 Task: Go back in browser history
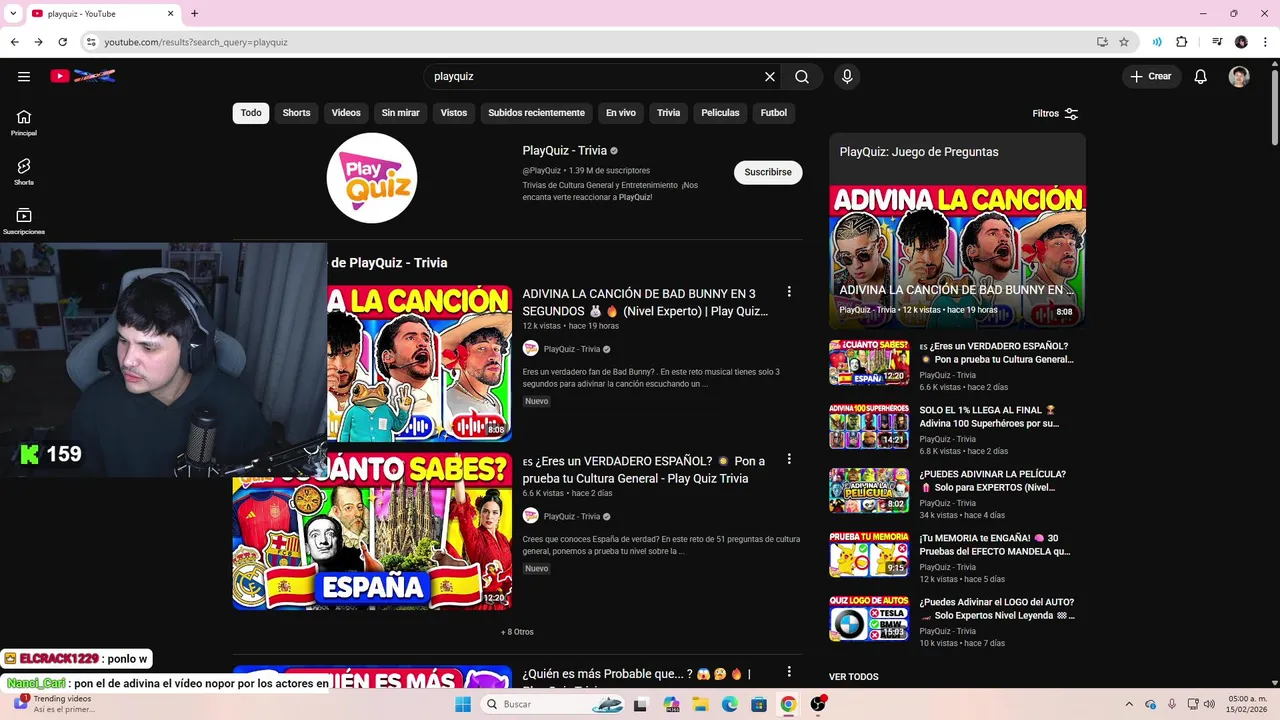click(14, 42)
